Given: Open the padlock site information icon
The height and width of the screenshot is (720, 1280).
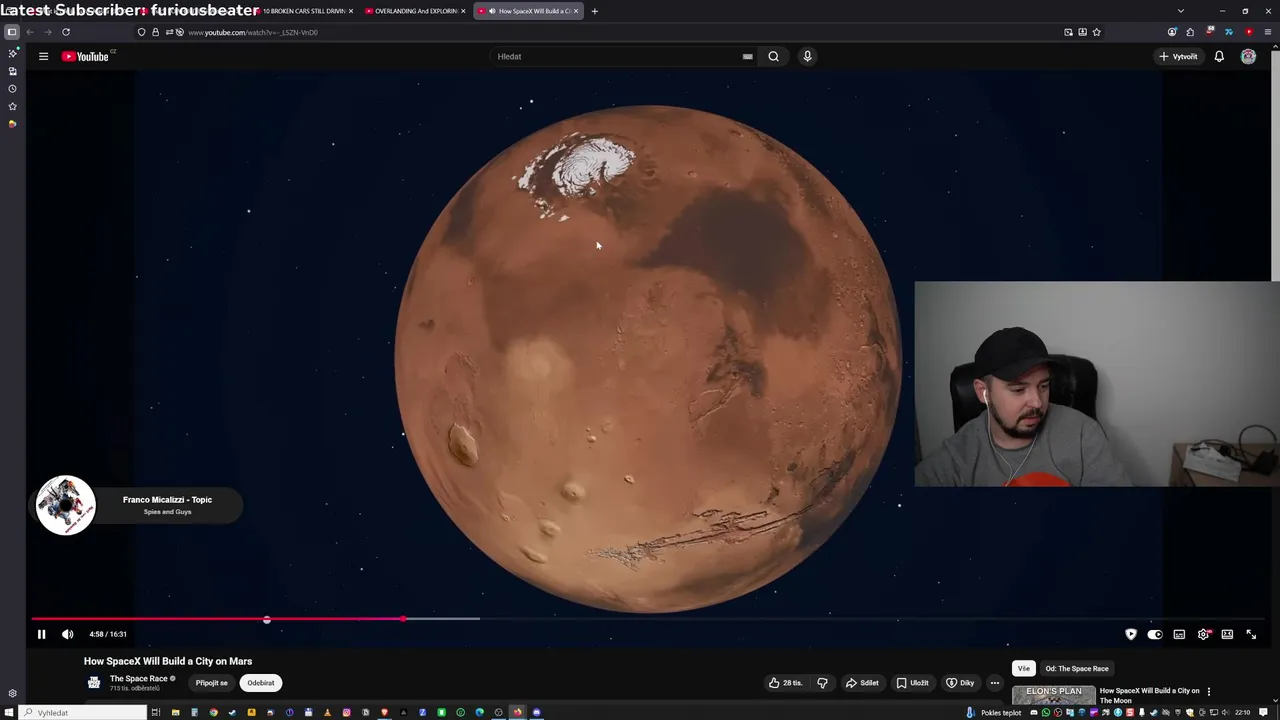Looking at the screenshot, I should 155,32.
